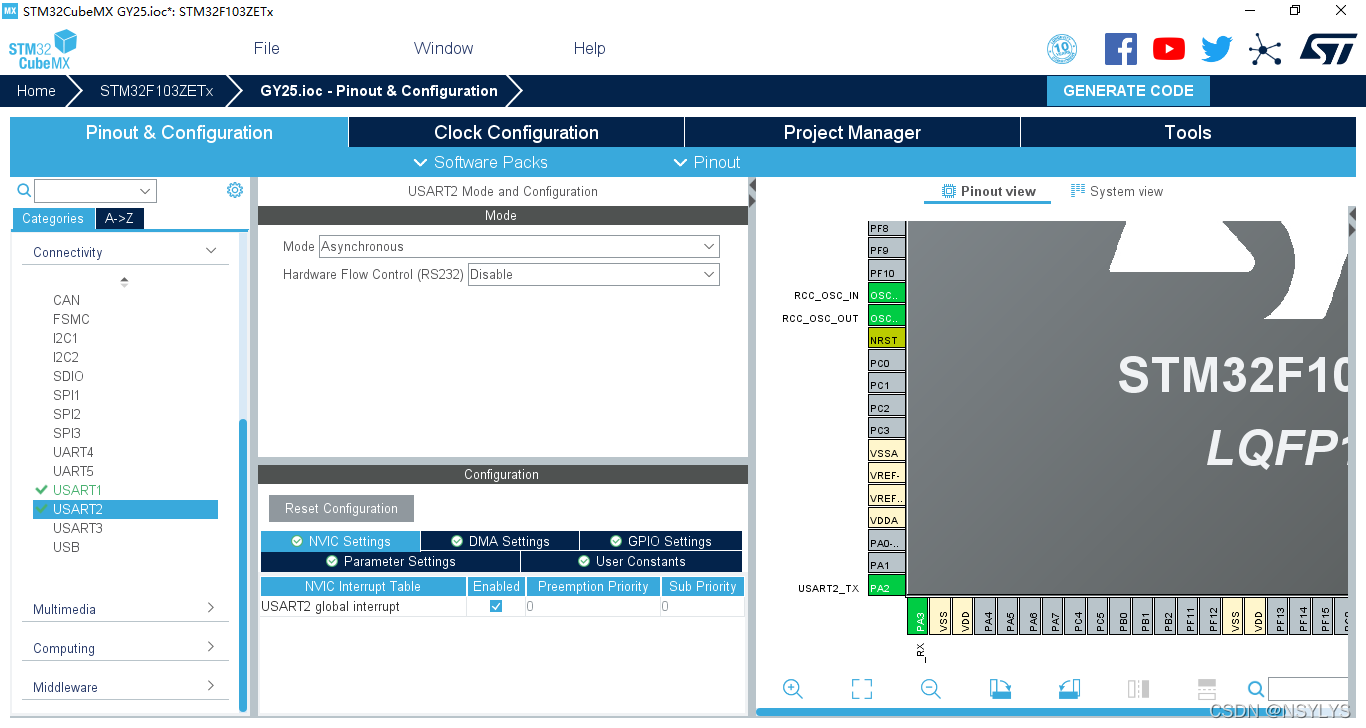1366x728 pixels.
Task: Click the PC0 pin
Action: [x=887, y=362]
